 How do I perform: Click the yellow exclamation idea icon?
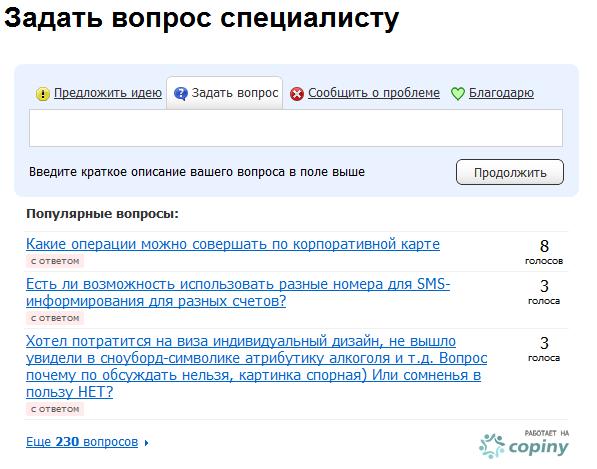43,94
